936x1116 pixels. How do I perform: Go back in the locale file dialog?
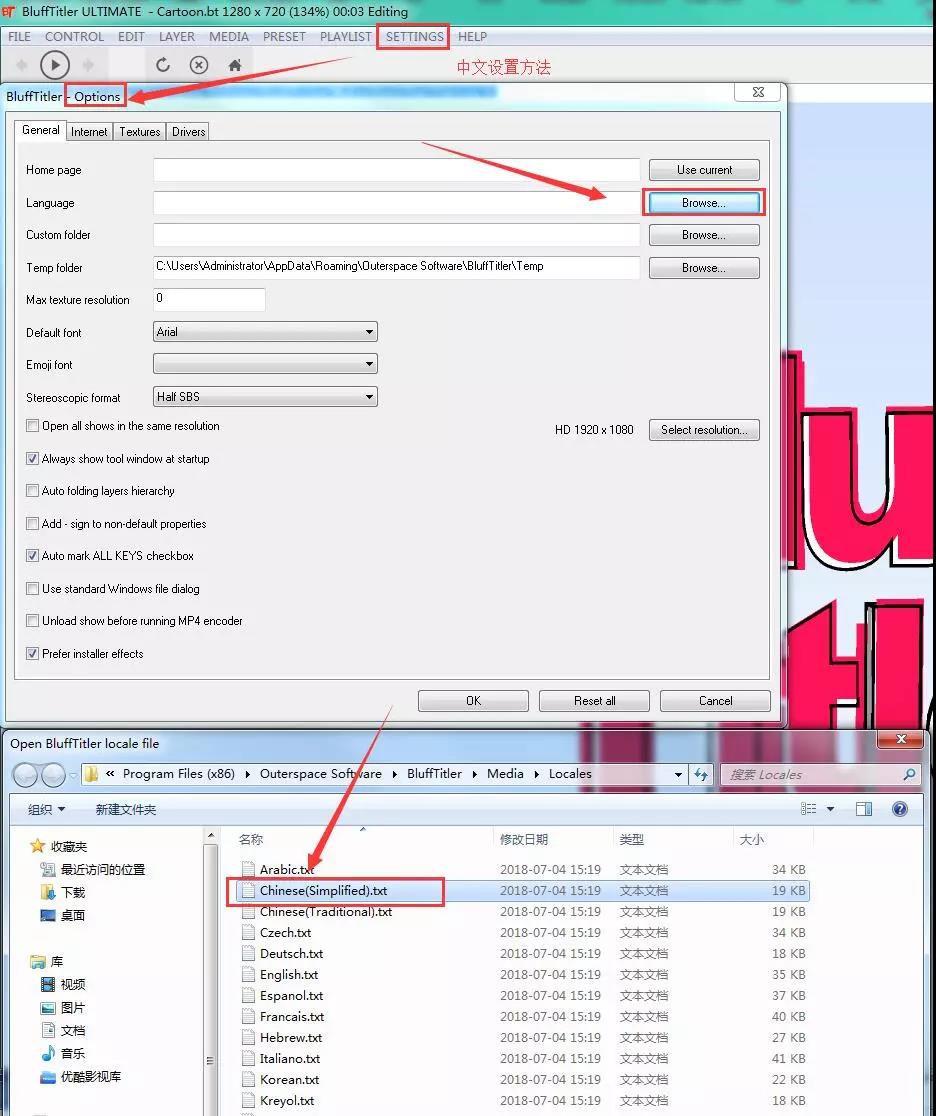coord(26,774)
